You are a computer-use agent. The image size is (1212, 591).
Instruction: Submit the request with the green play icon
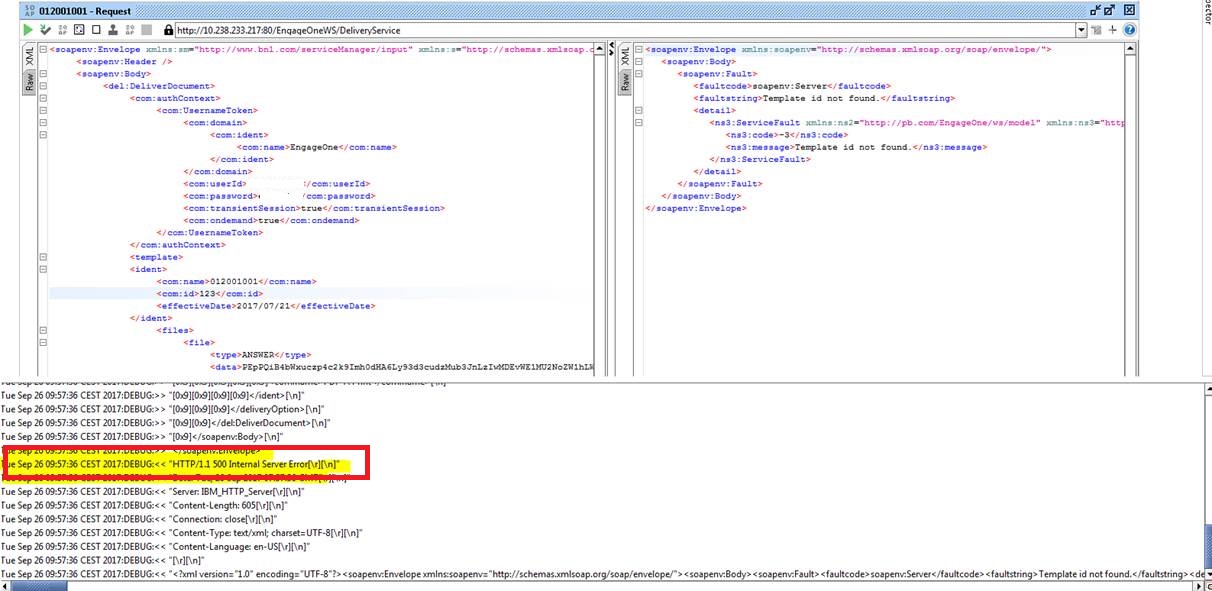coord(28,30)
